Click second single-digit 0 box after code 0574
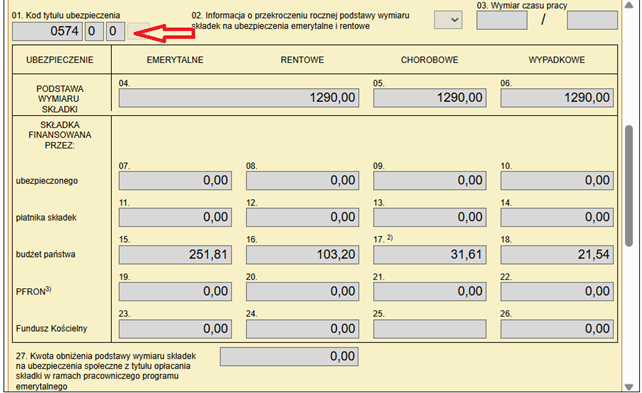642x393 pixels. (115, 31)
